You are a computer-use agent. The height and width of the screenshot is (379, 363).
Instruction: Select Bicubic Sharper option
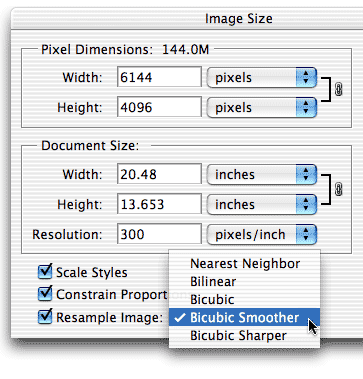click(x=245, y=335)
